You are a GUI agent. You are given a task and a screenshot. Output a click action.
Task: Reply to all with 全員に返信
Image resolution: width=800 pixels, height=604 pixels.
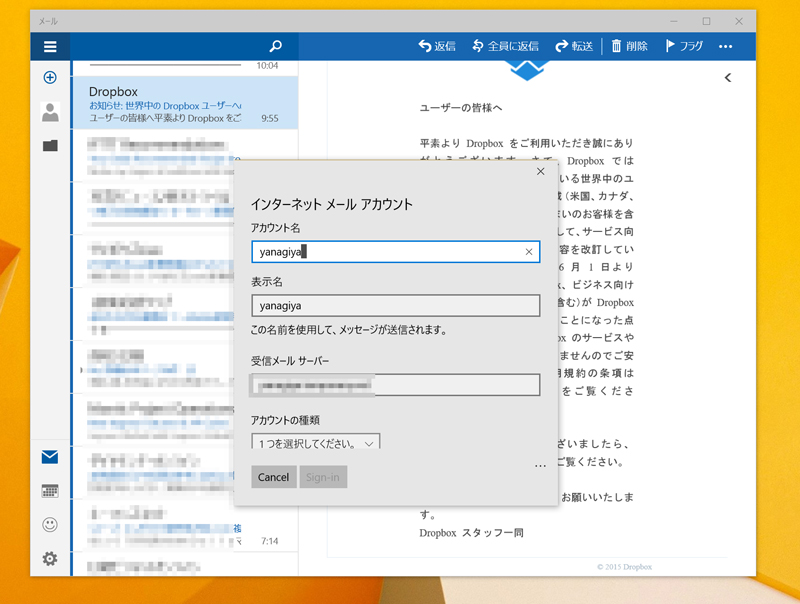[506, 46]
